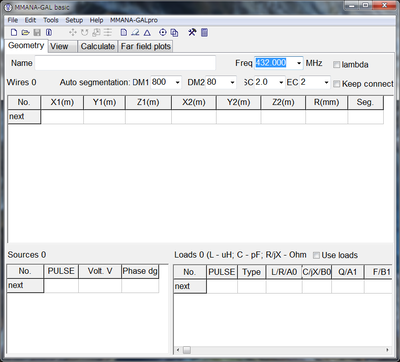The height and width of the screenshot is (362, 400).
Task: Enable the Use loads checkbox
Action: (316, 256)
